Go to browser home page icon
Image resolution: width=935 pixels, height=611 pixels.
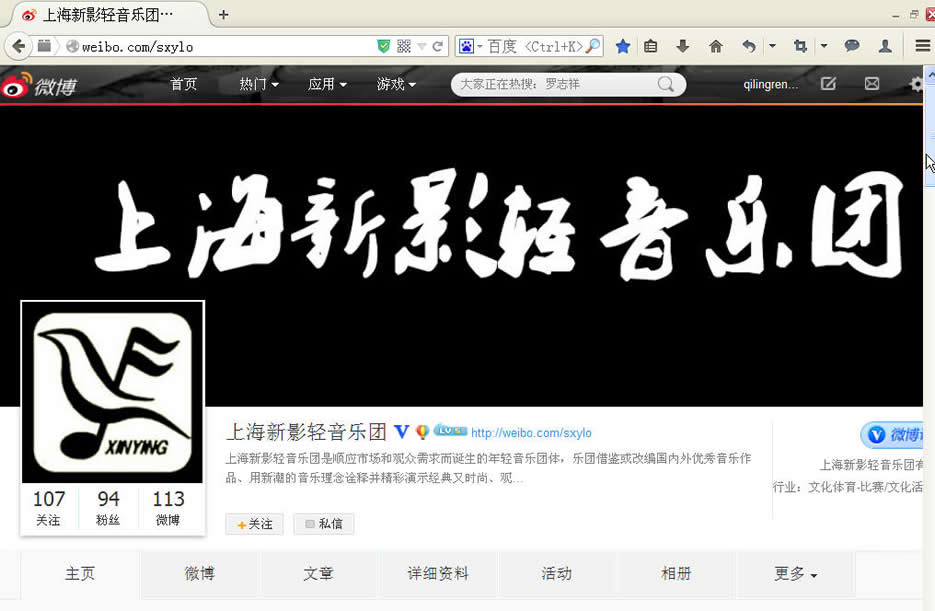pyautogui.click(x=716, y=46)
